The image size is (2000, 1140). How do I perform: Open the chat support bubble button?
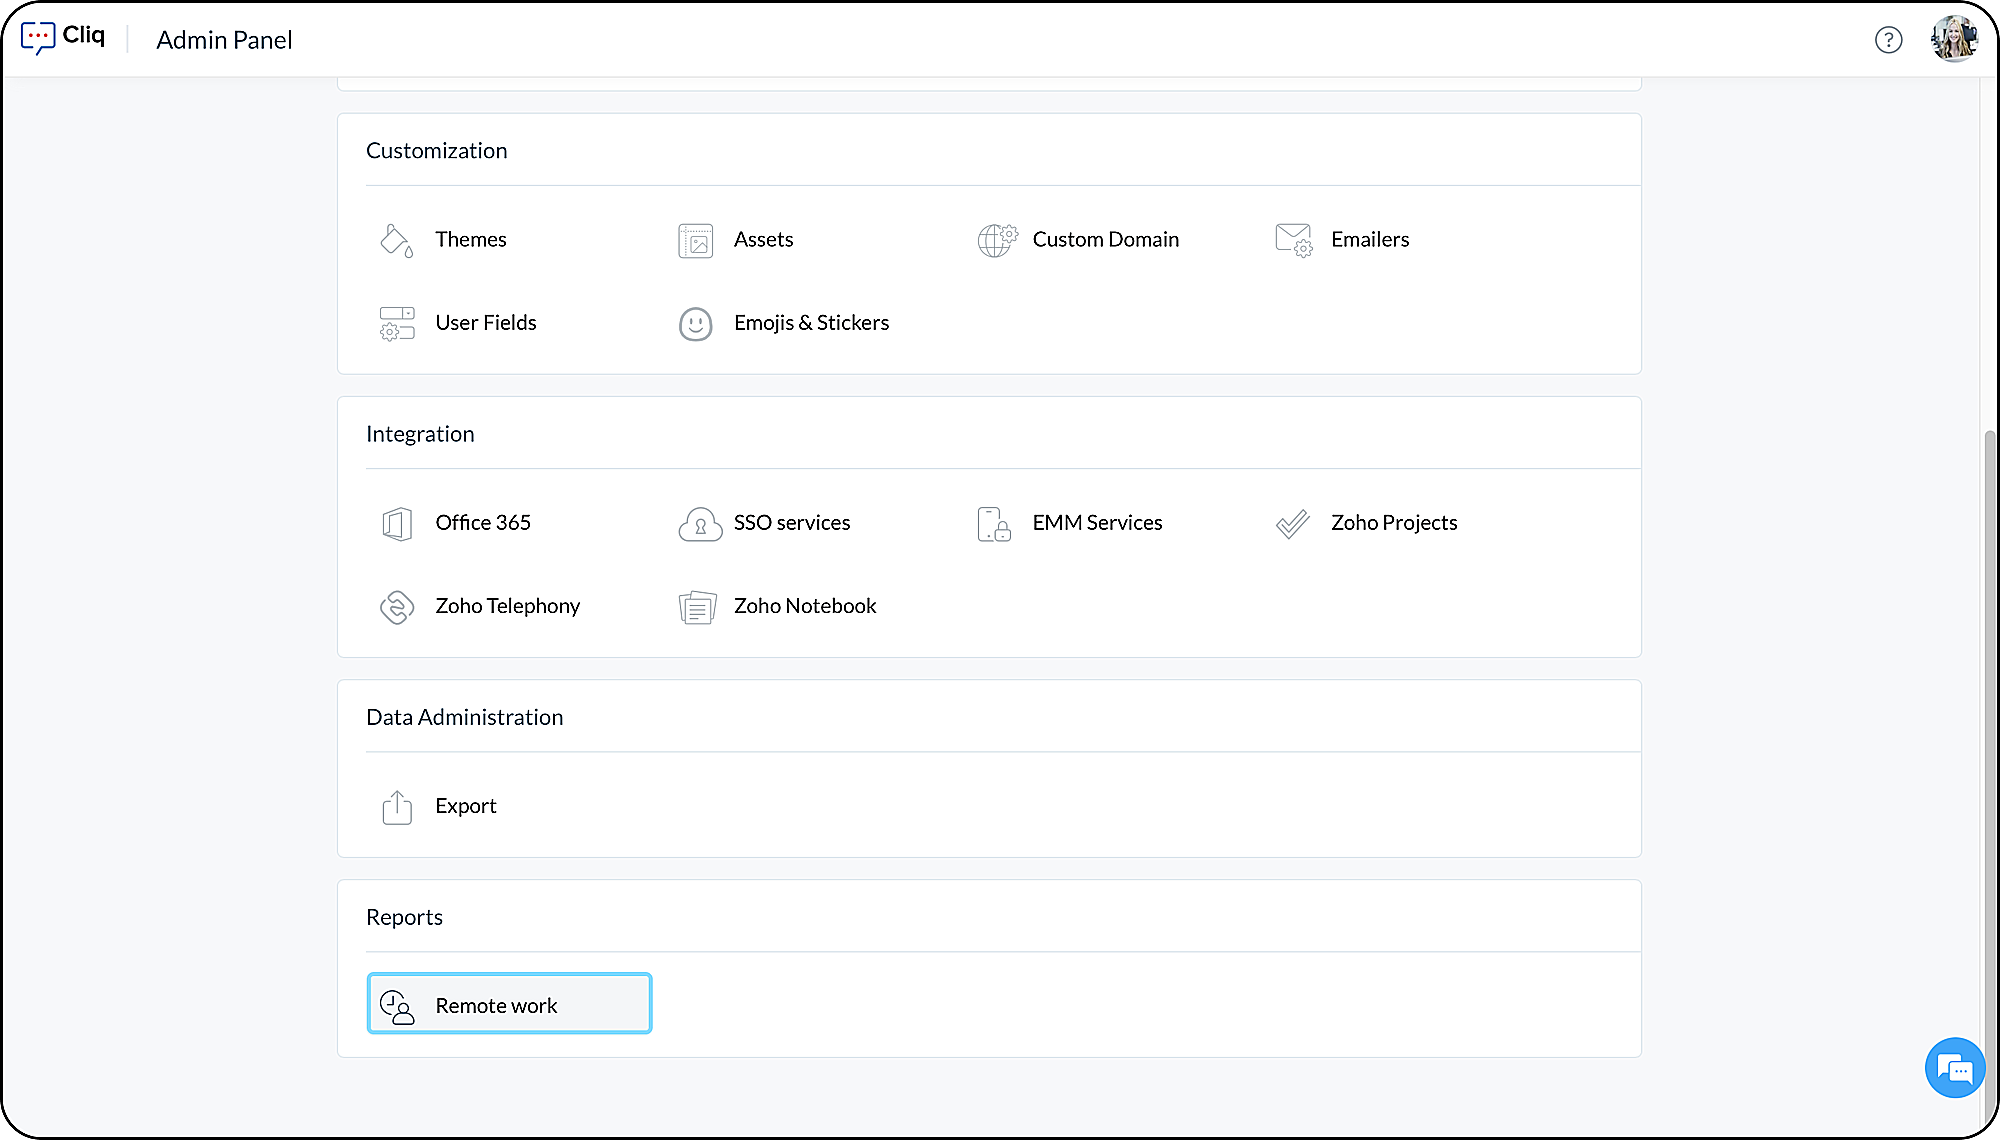(x=1954, y=1068)
